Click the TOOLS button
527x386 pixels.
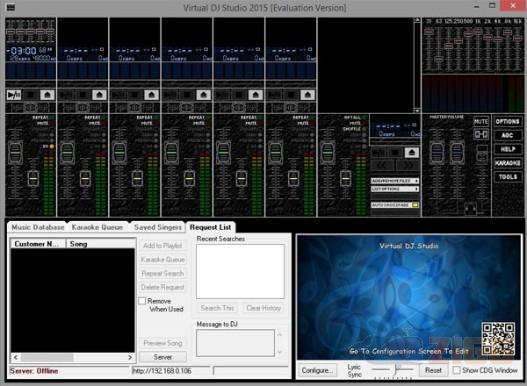coord(508,177)
